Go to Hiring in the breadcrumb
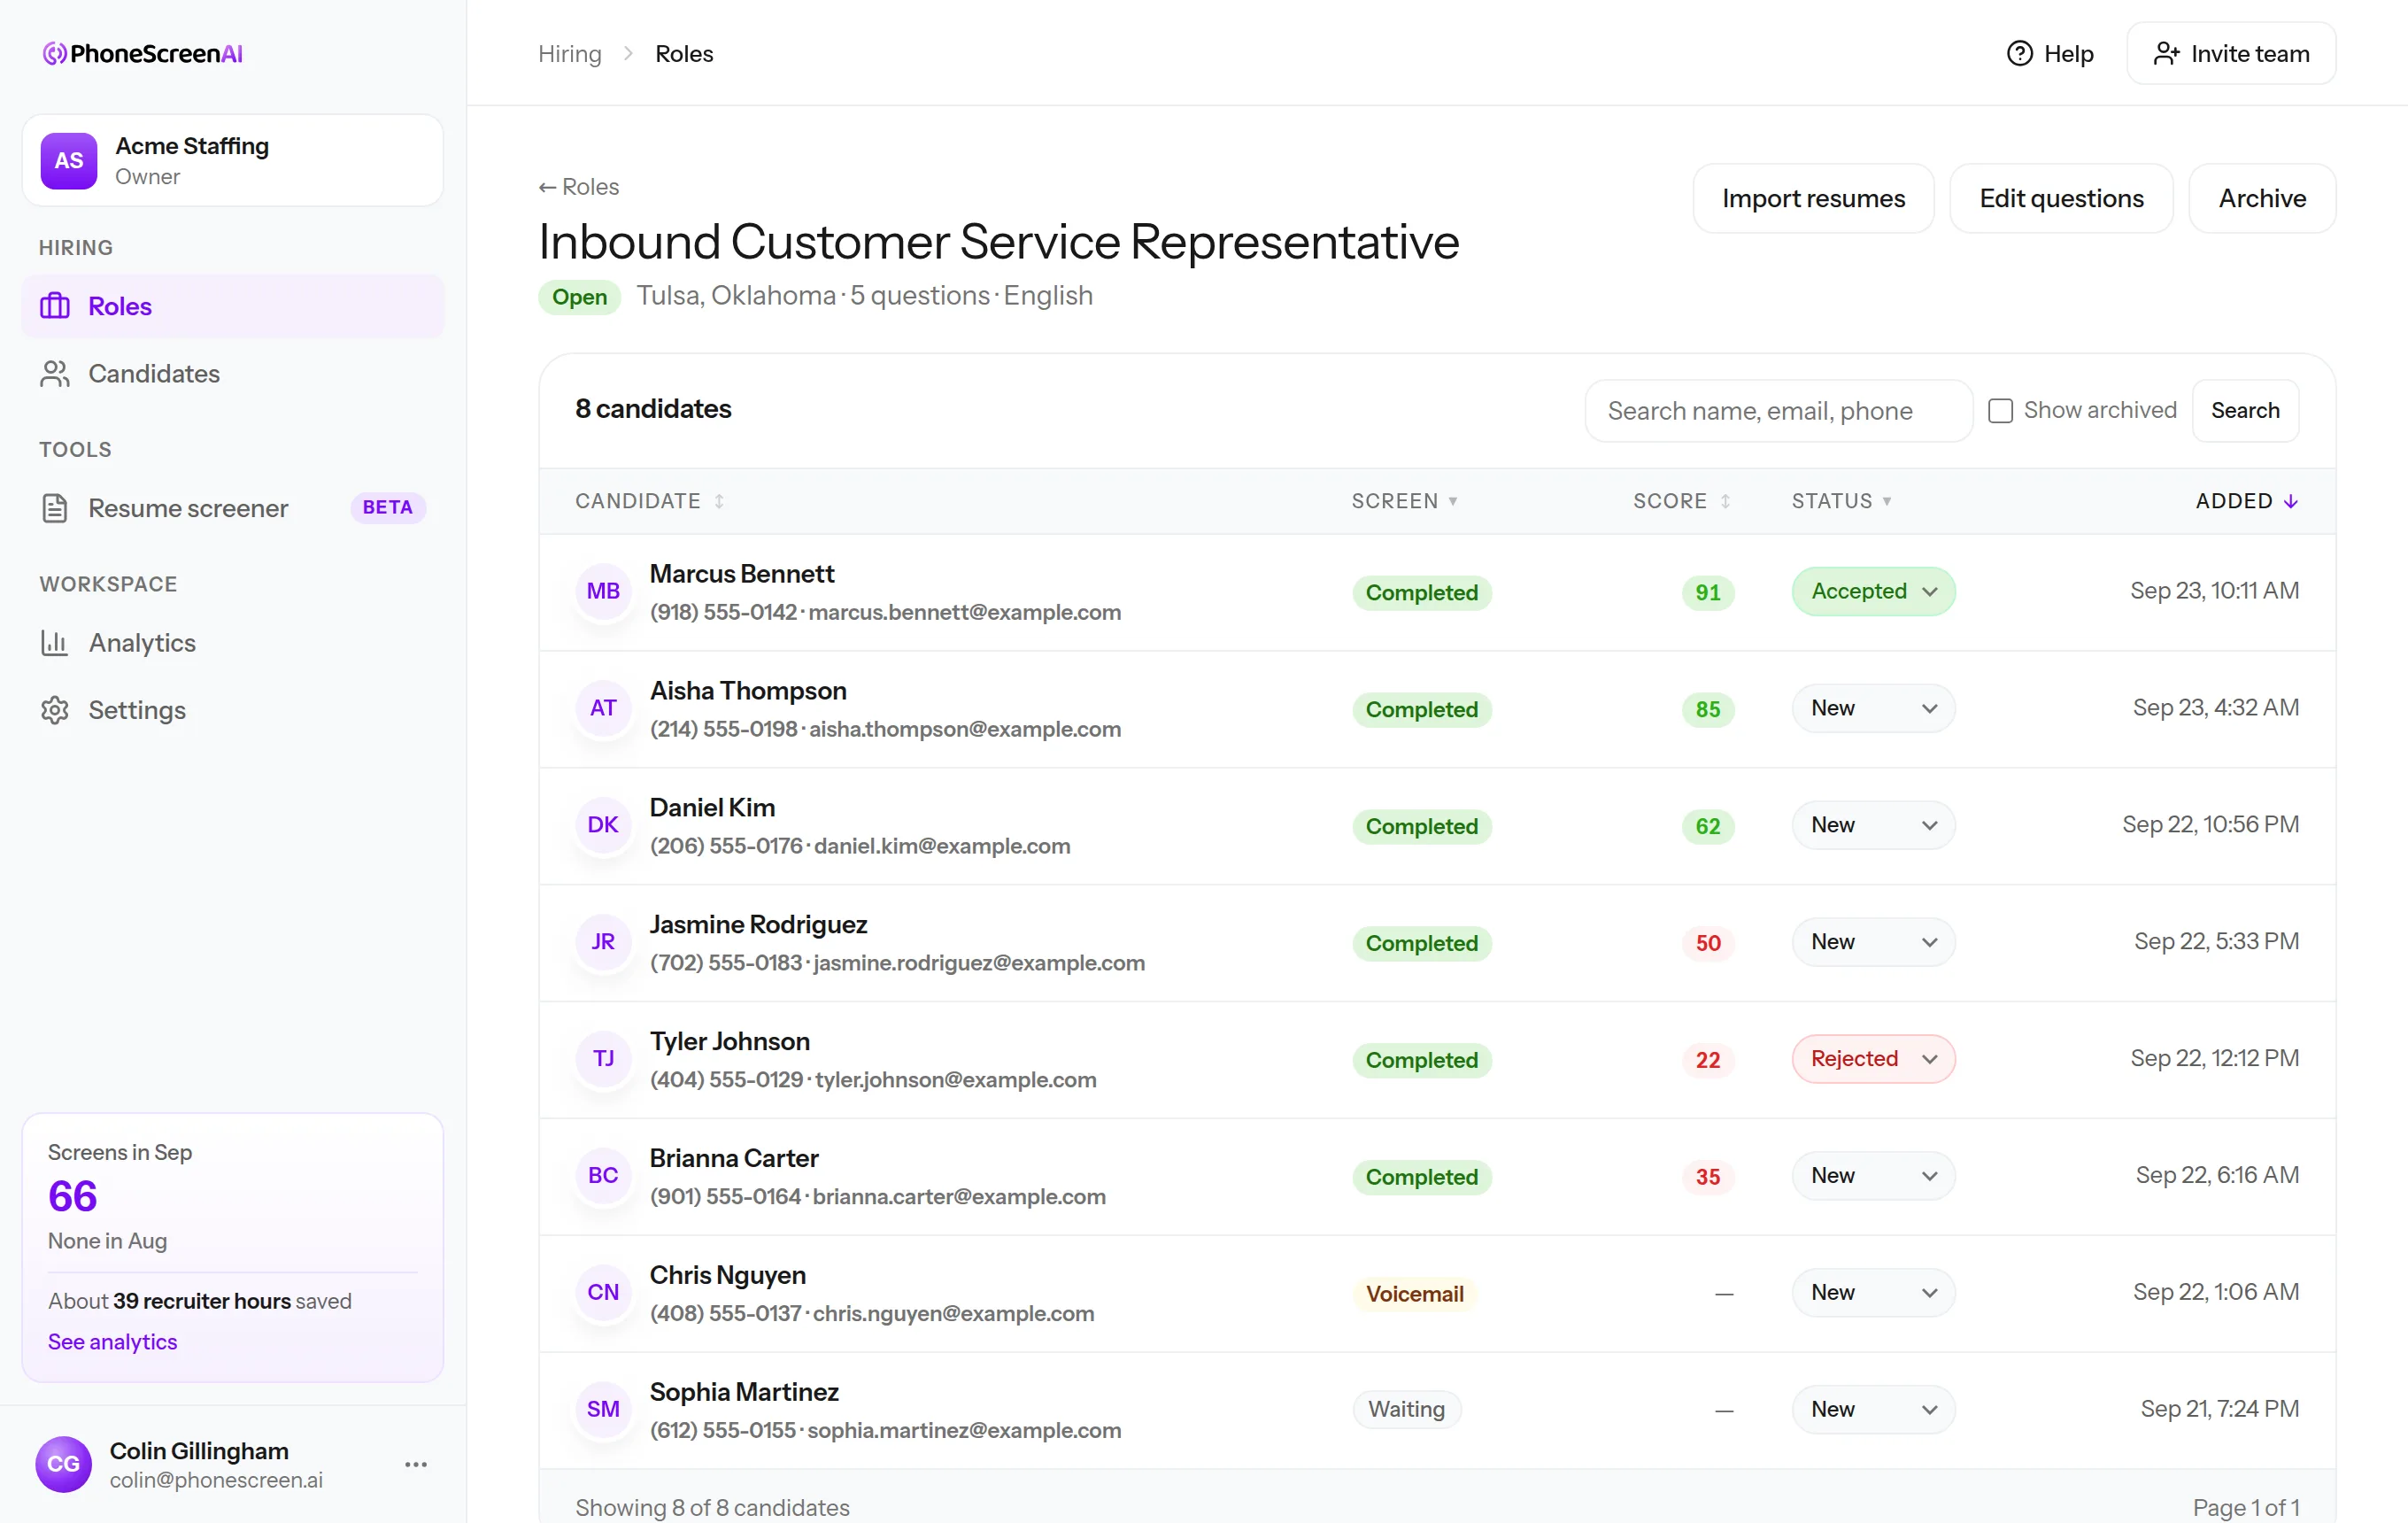Image resolution: width=2408 pixels, height=1523 pixels. (570, 53)
